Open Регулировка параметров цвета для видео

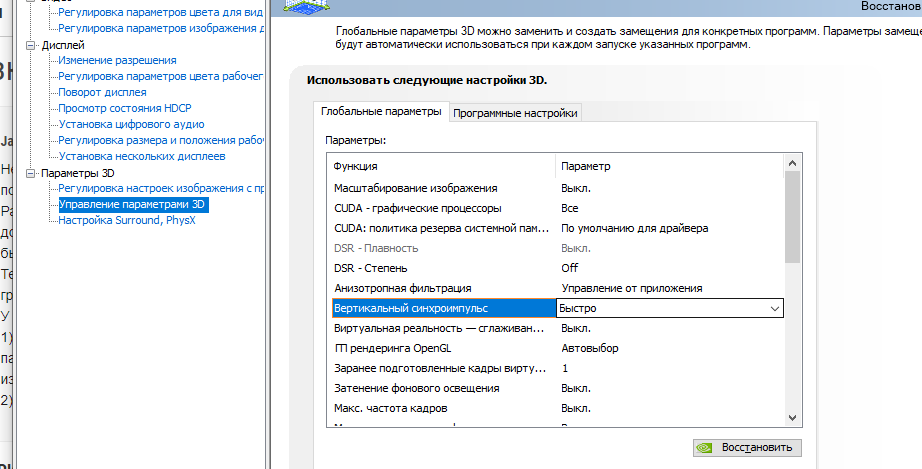tap(161, 12)
